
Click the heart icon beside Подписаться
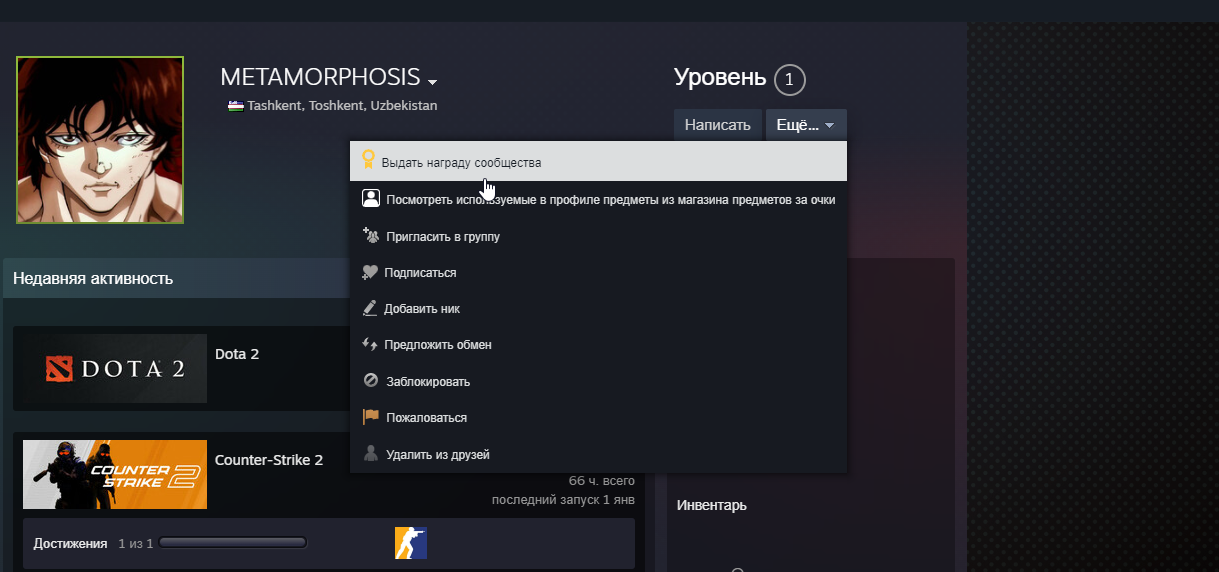369,272
